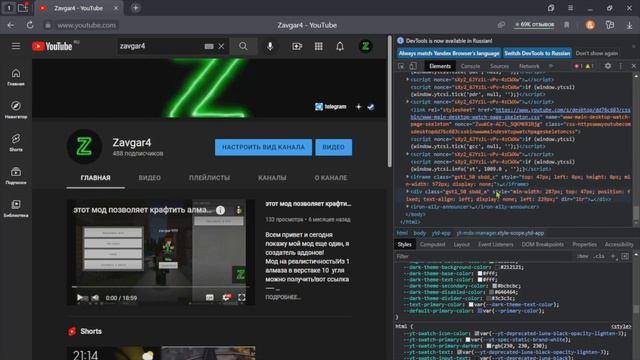Focus the Styles Filter input
This screenshot has width=640, height=360.
point(484,256)
